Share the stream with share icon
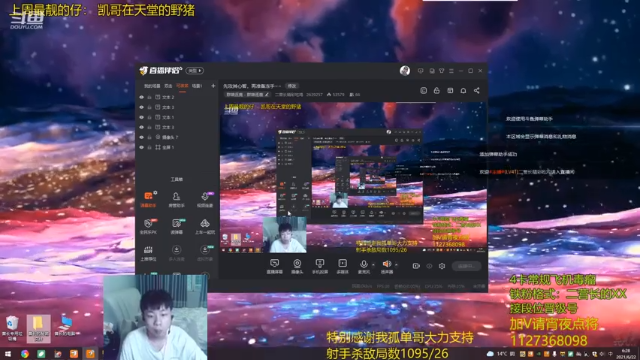This screenshot has height=360, width=640. [477, 91]
